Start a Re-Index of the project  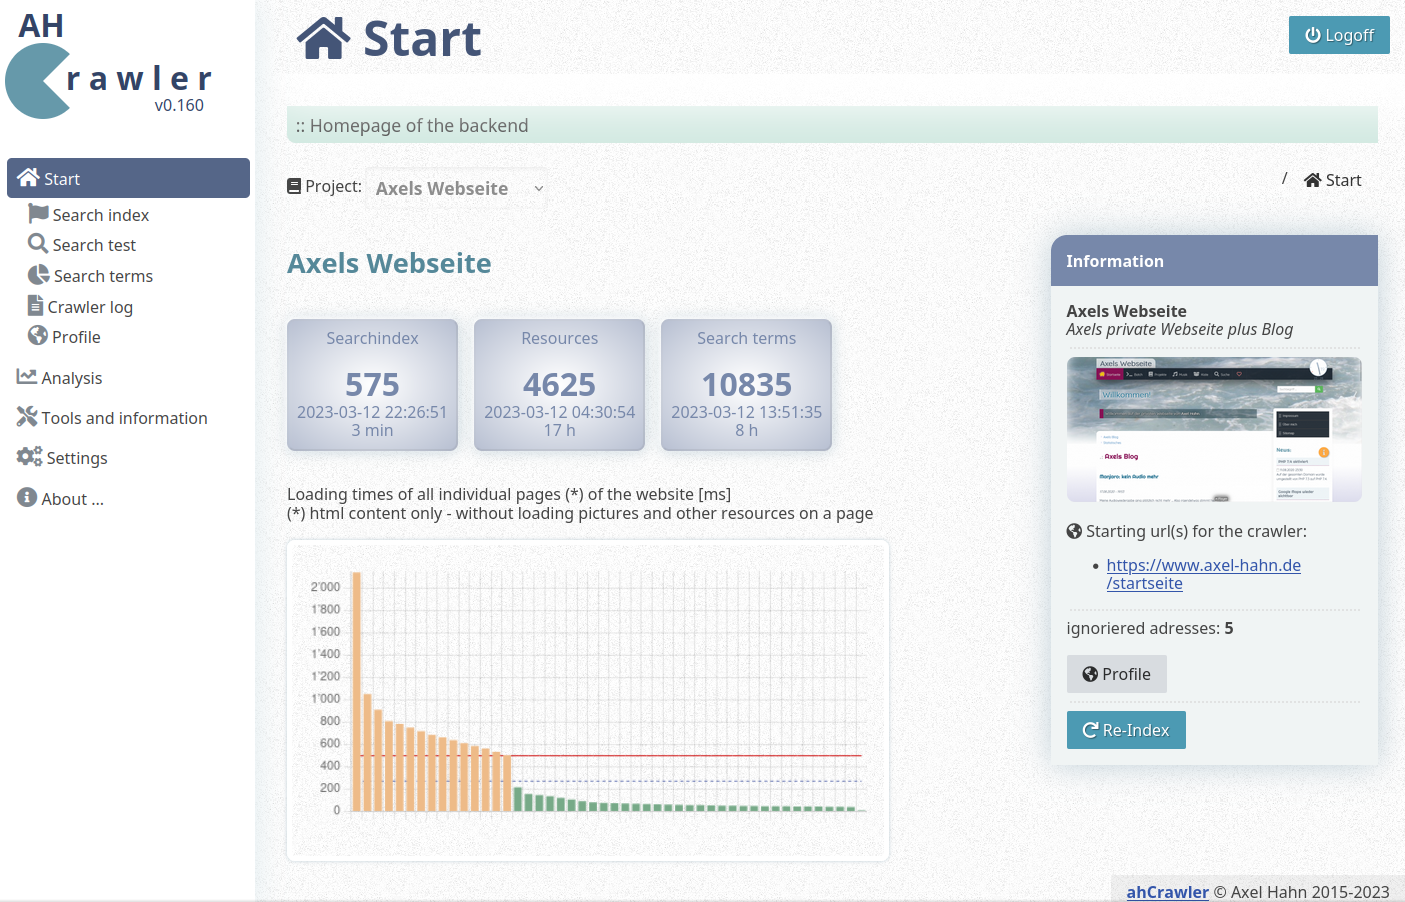(1126, 730)
